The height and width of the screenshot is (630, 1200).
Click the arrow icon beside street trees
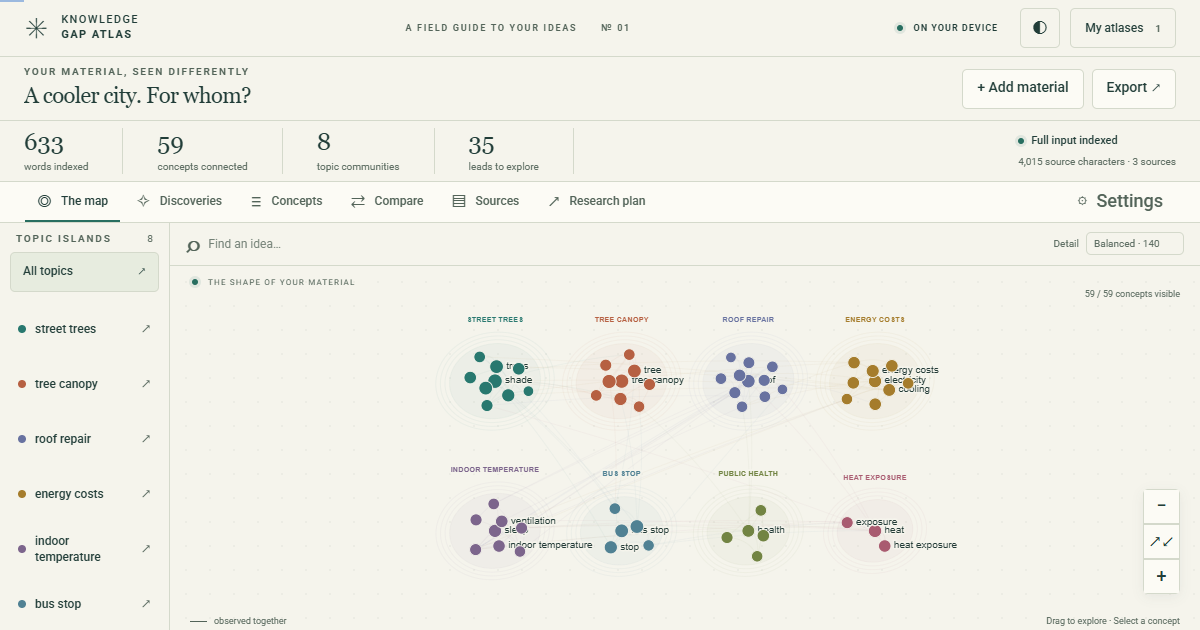[146, 328]
